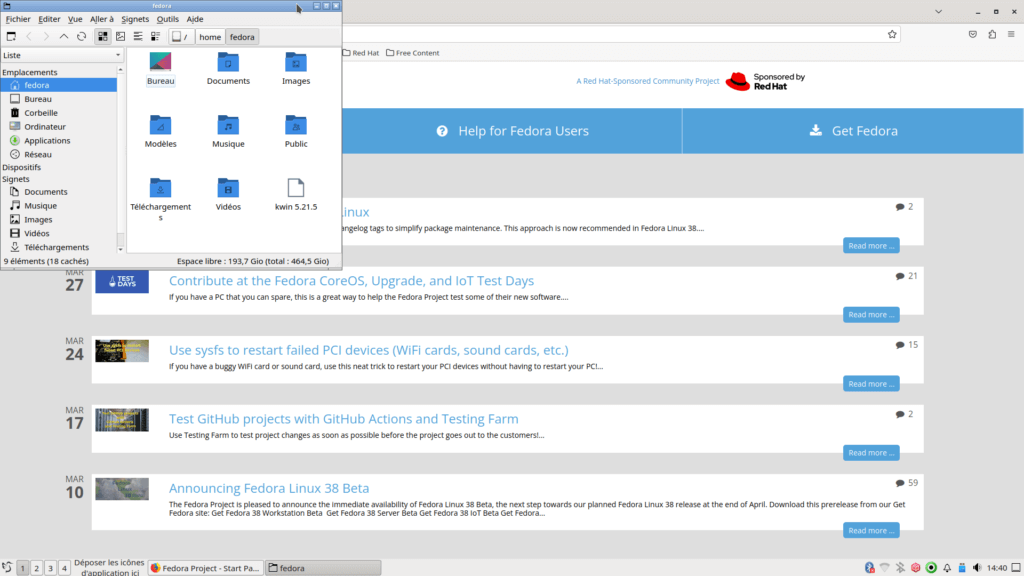
Task: Switch to detailed list view
Action: pyautogui.click(x=155, y=37)
